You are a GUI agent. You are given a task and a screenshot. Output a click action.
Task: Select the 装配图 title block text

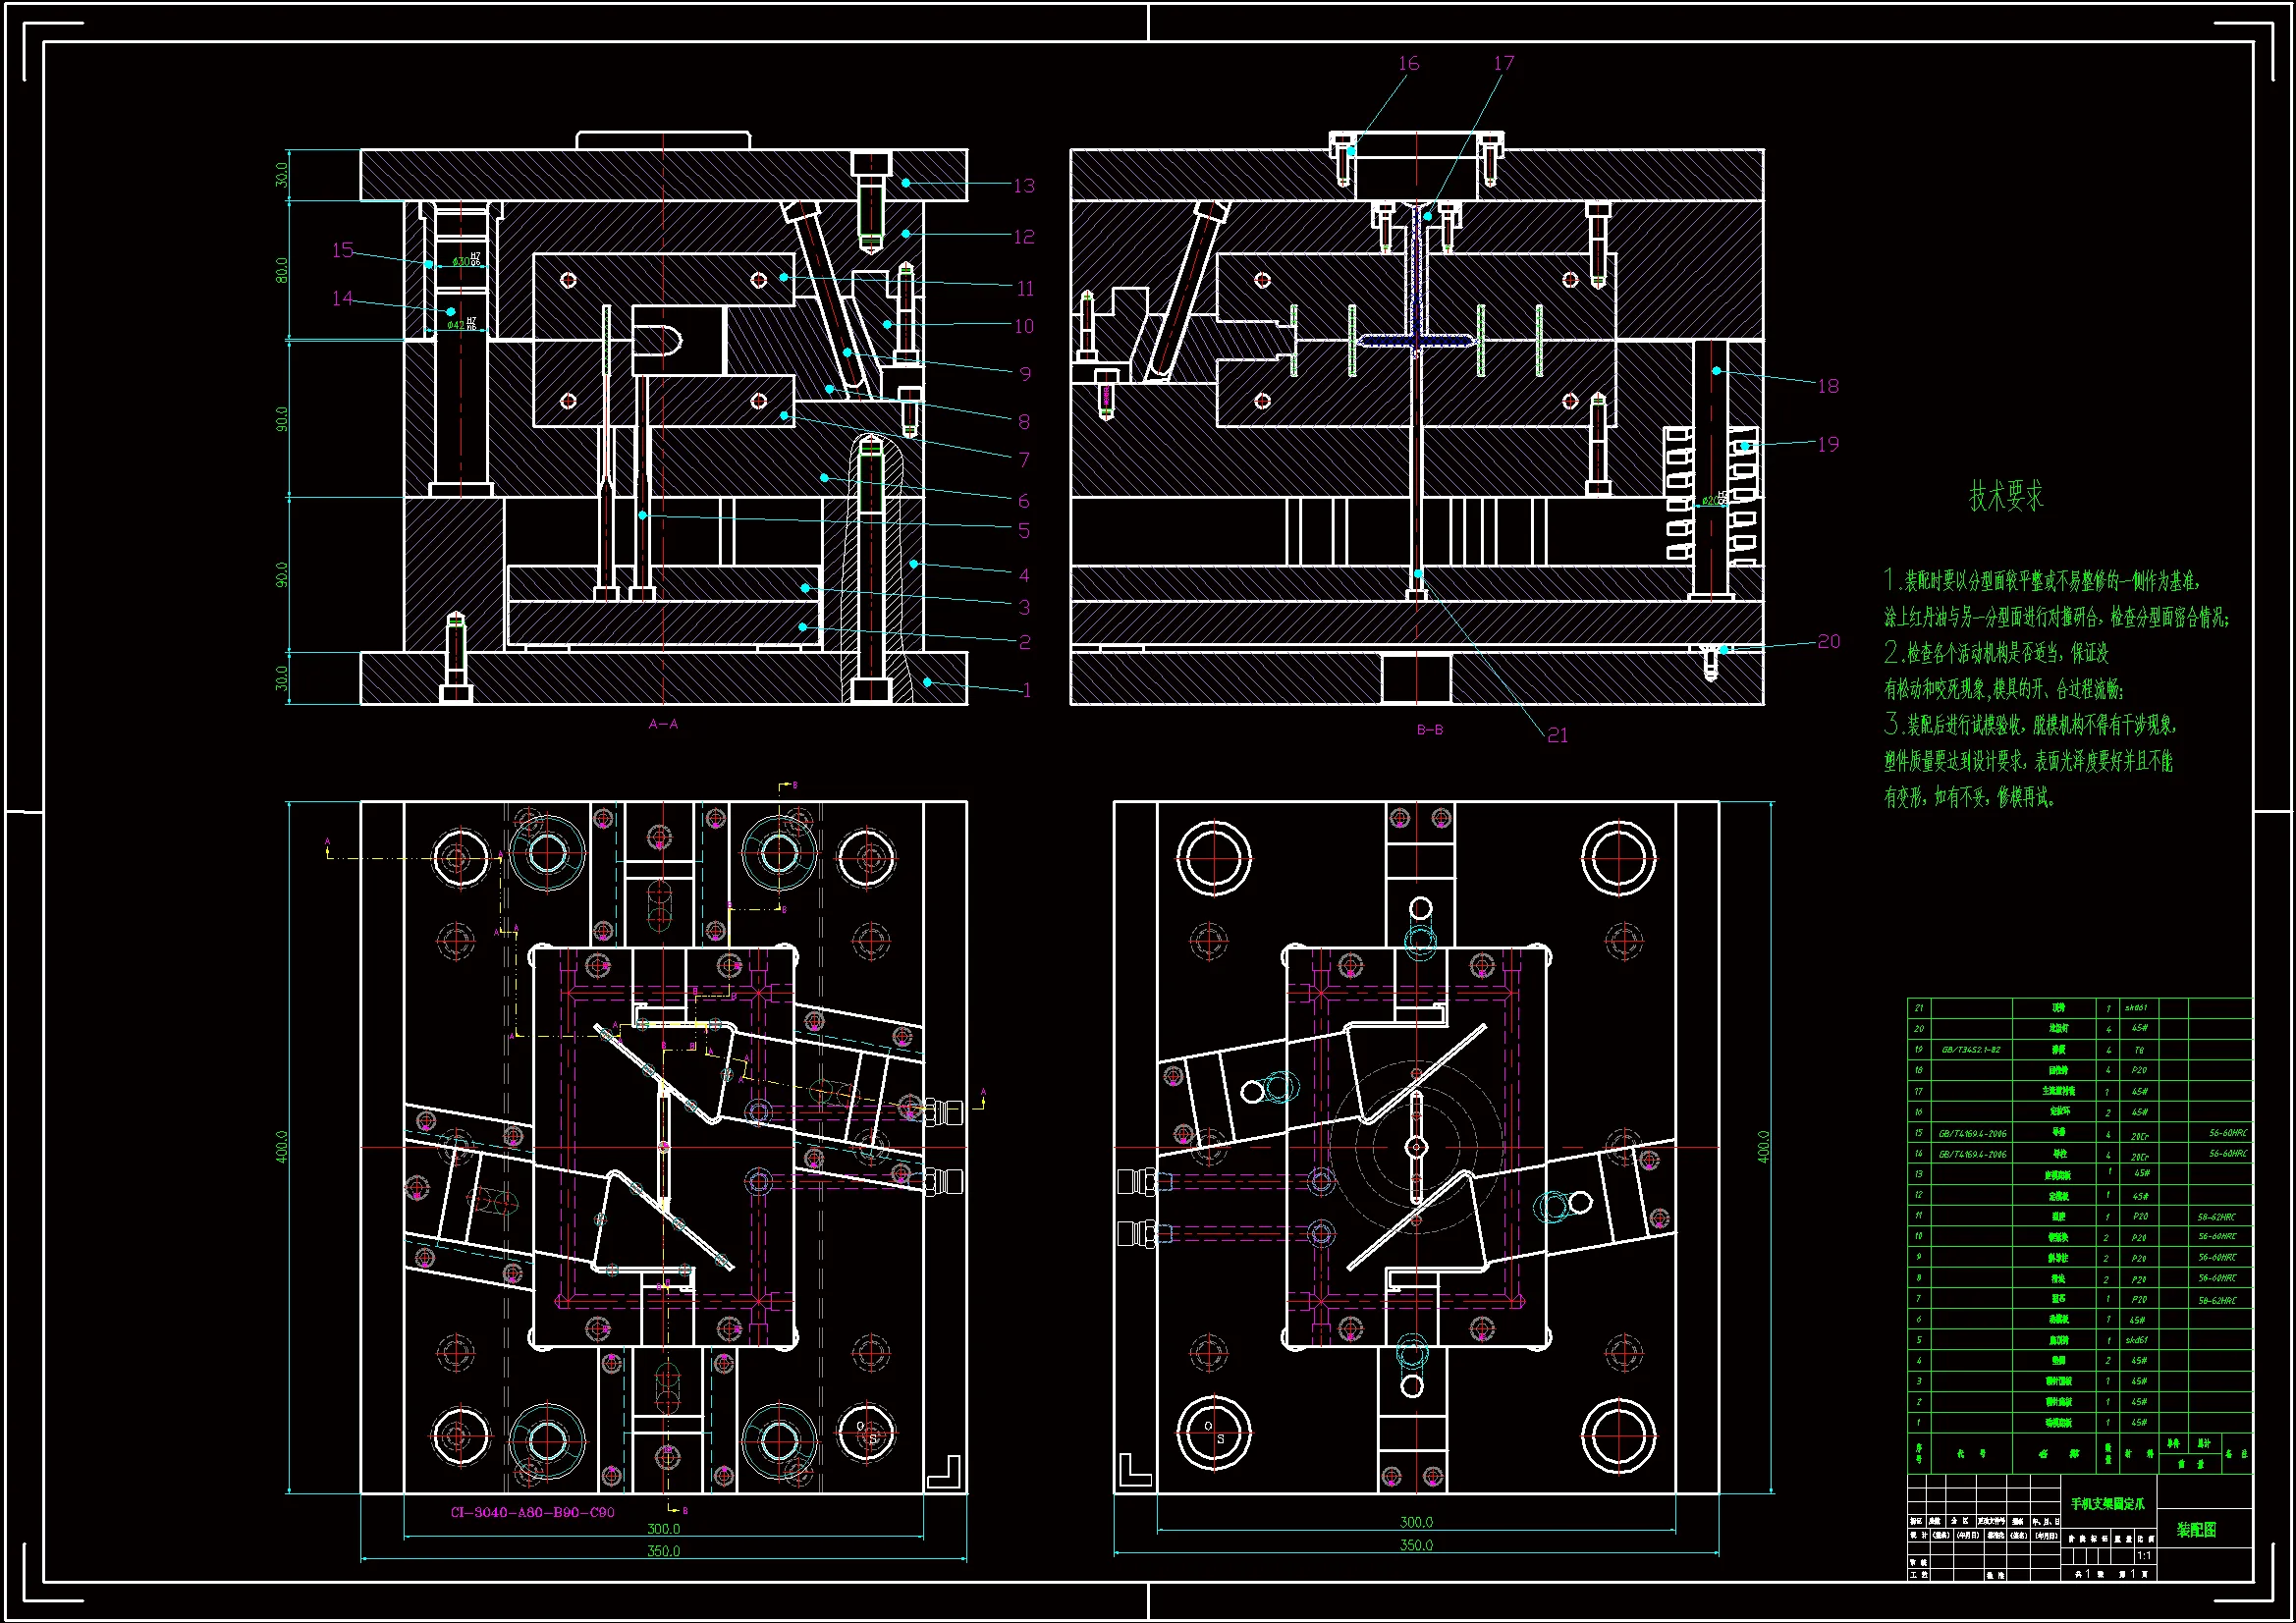2196,1530
